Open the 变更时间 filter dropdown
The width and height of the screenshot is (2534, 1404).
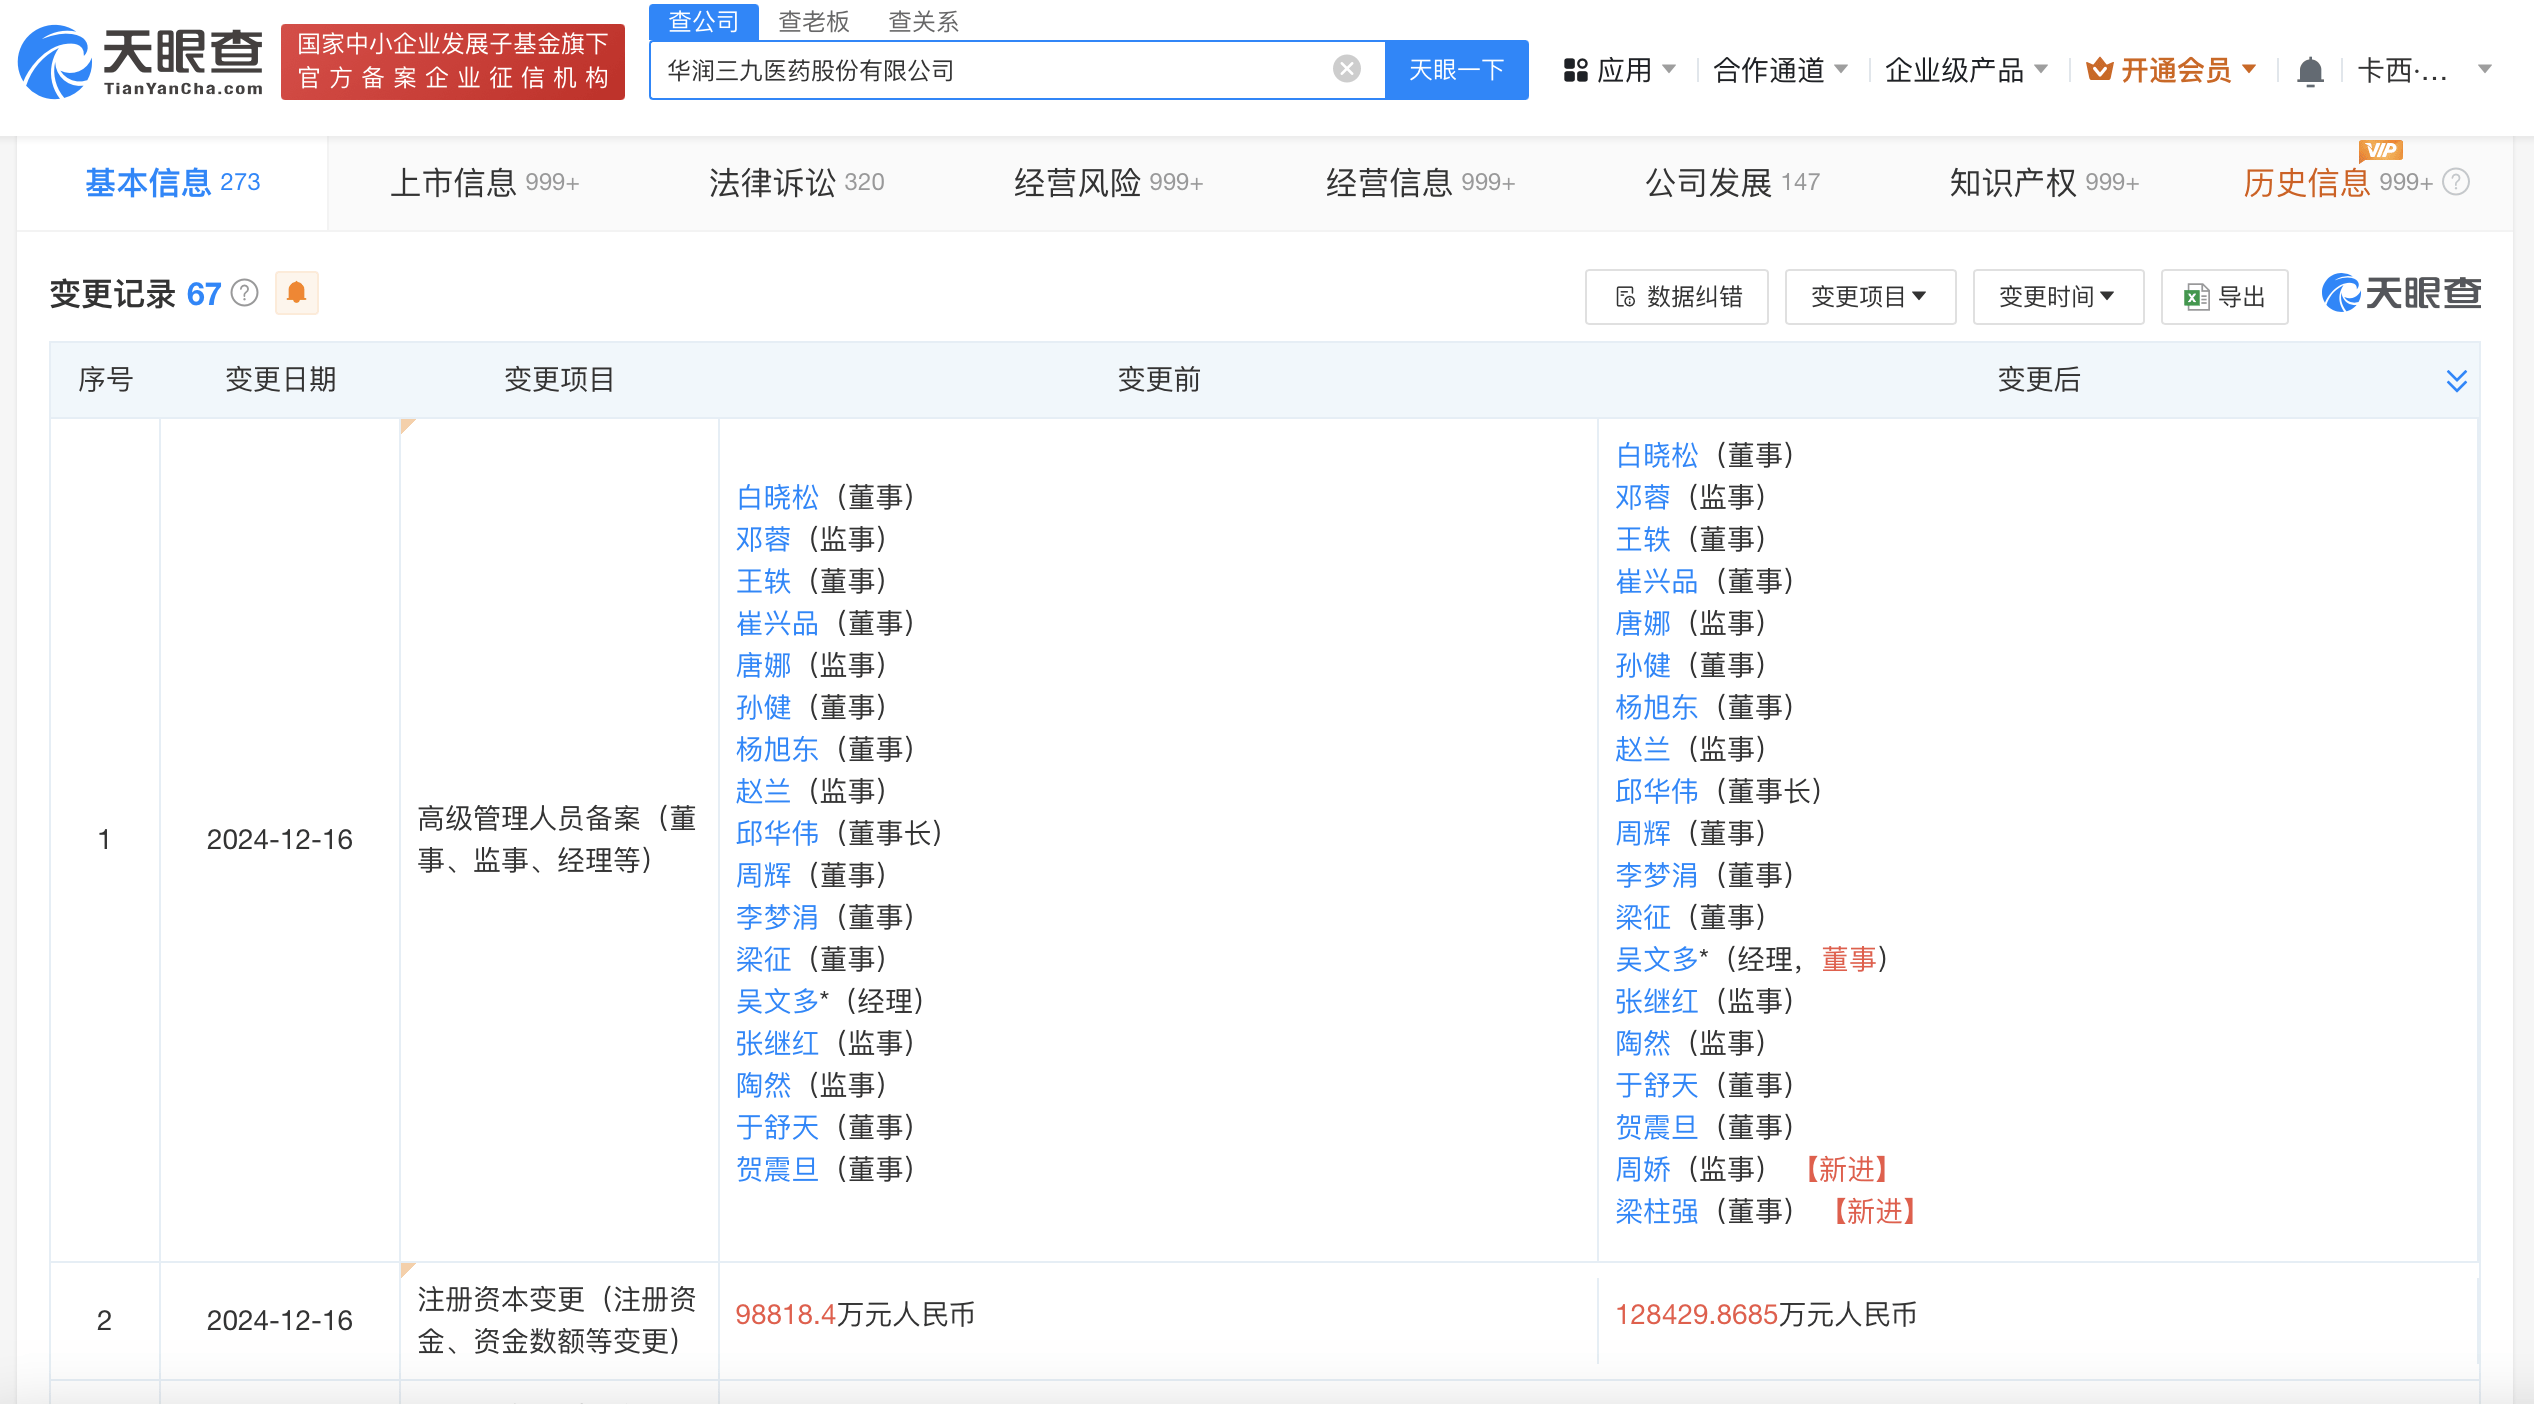click(x=2057, y=297)
